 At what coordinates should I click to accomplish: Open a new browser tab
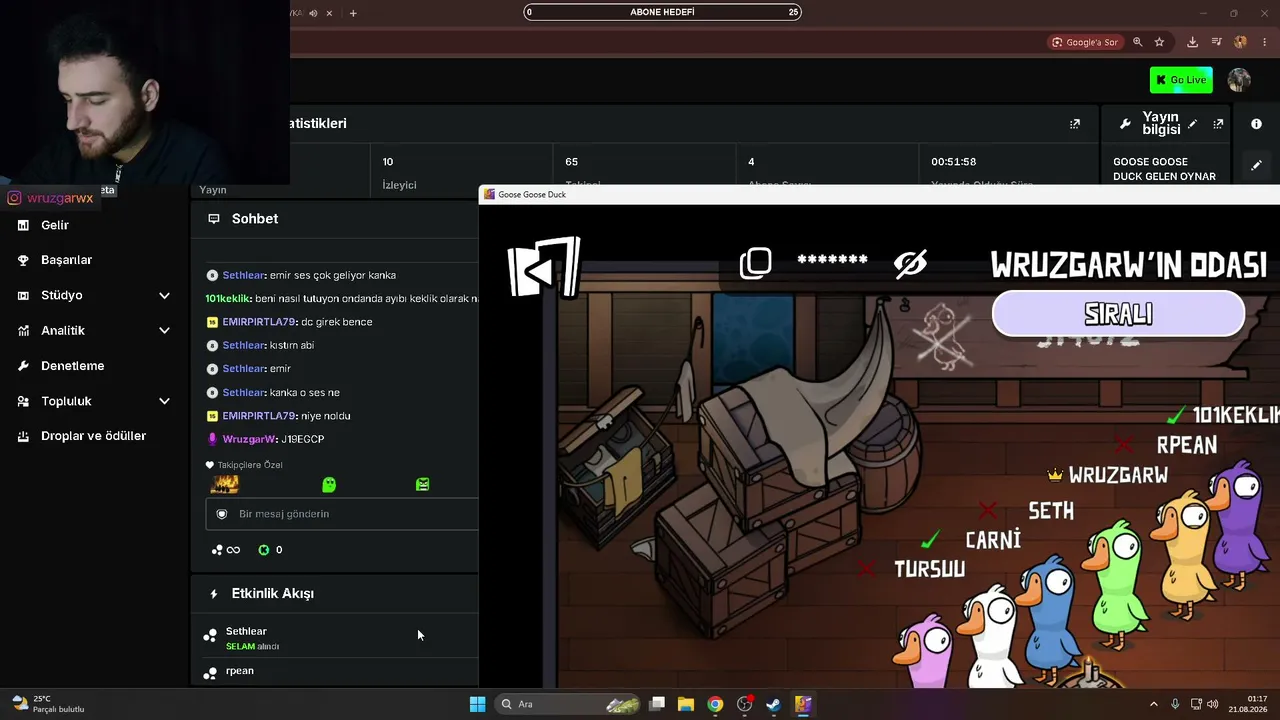tap(353, 13)
